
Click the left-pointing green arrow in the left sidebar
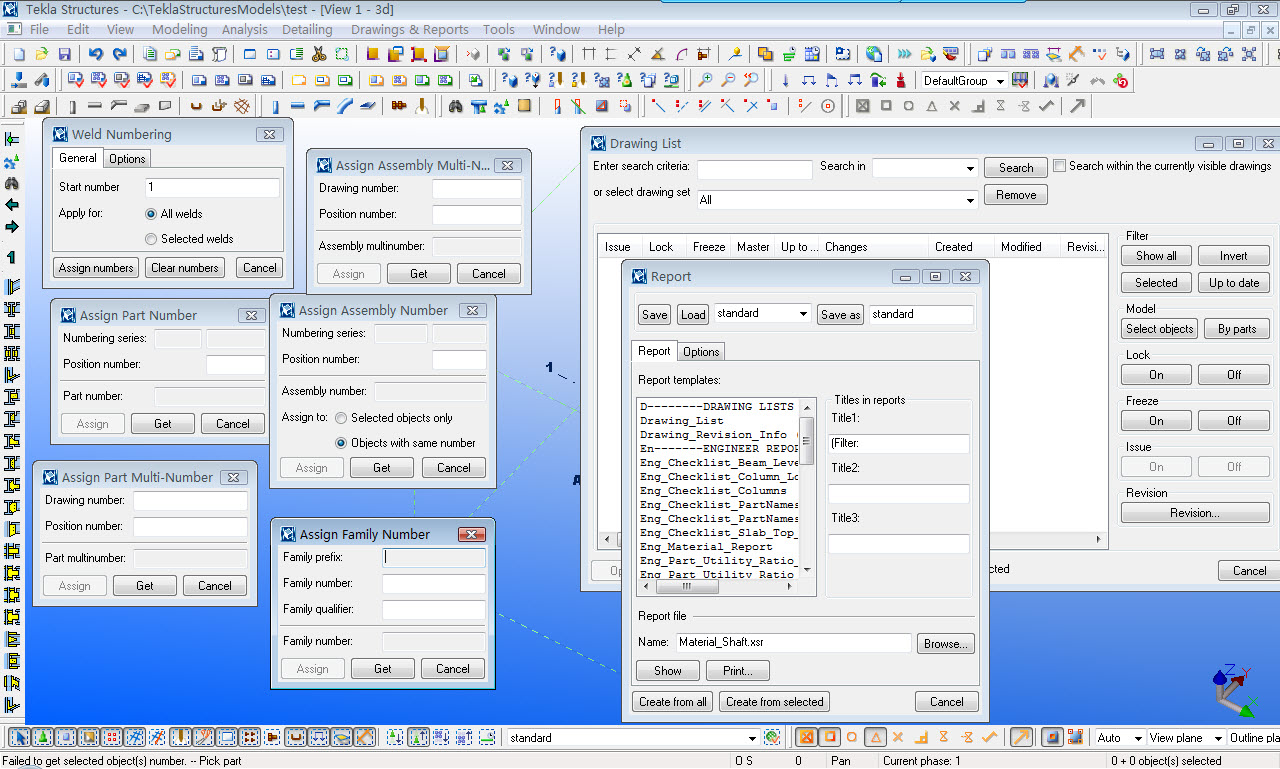click(x=12, y=205)
